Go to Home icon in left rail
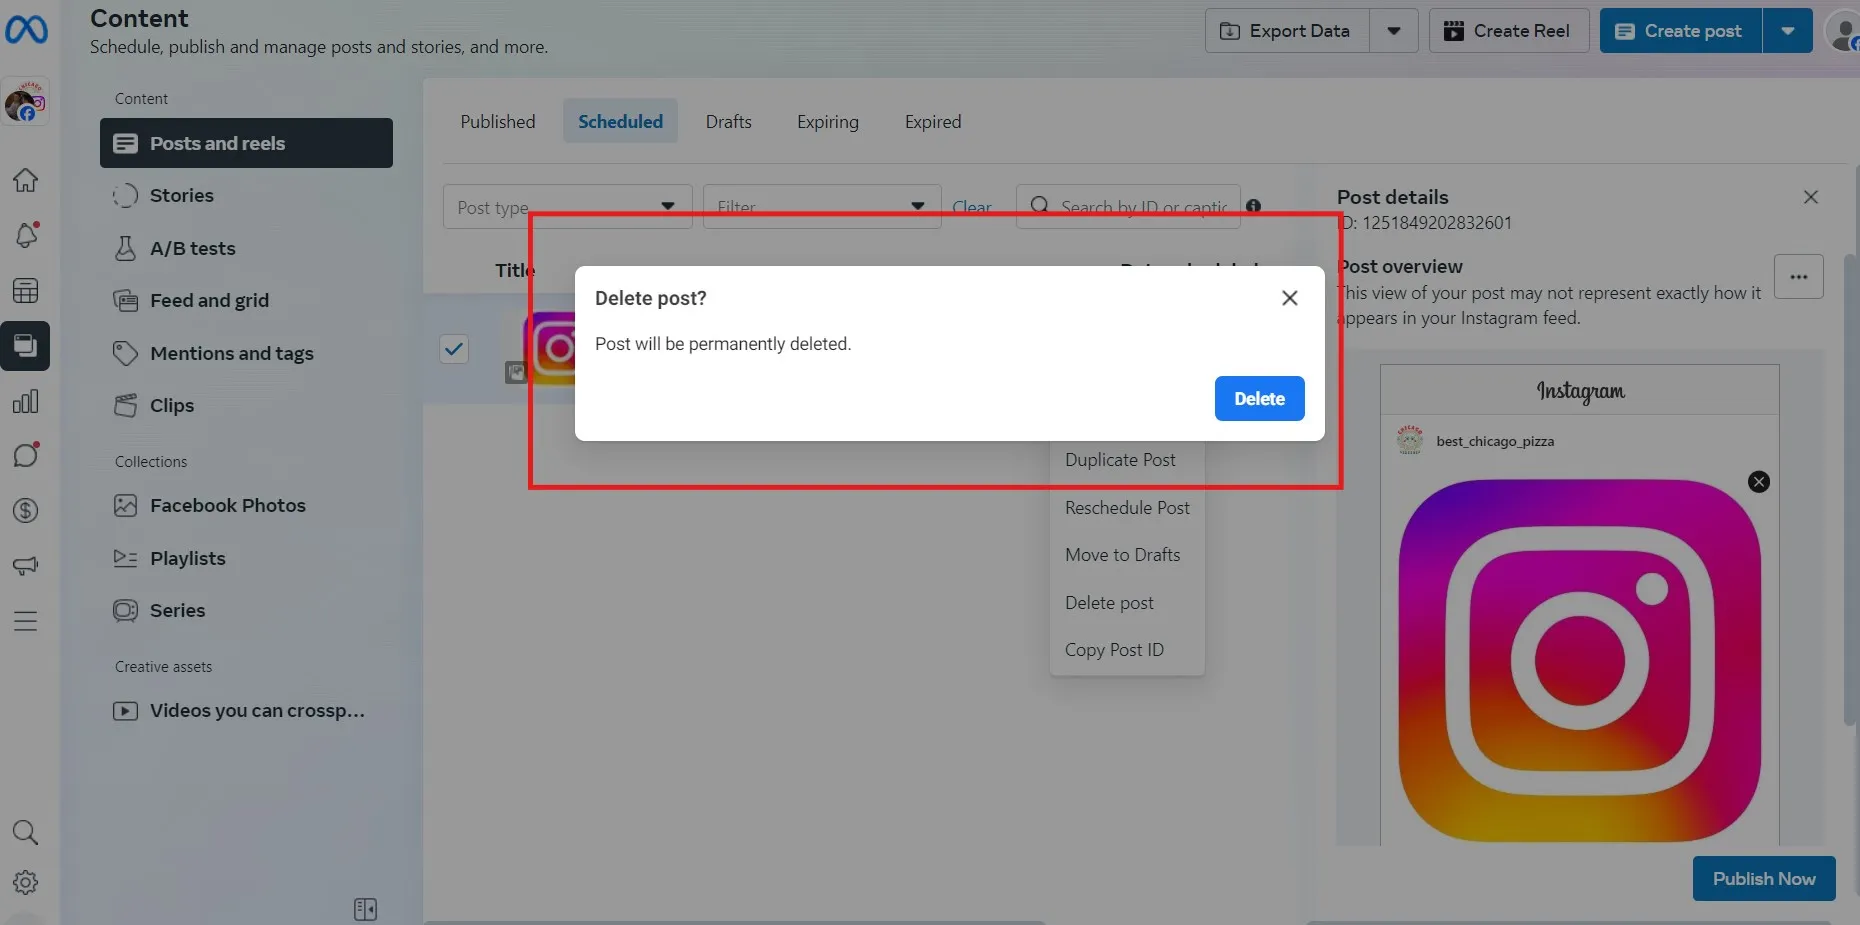 click(x=25, y=180)
